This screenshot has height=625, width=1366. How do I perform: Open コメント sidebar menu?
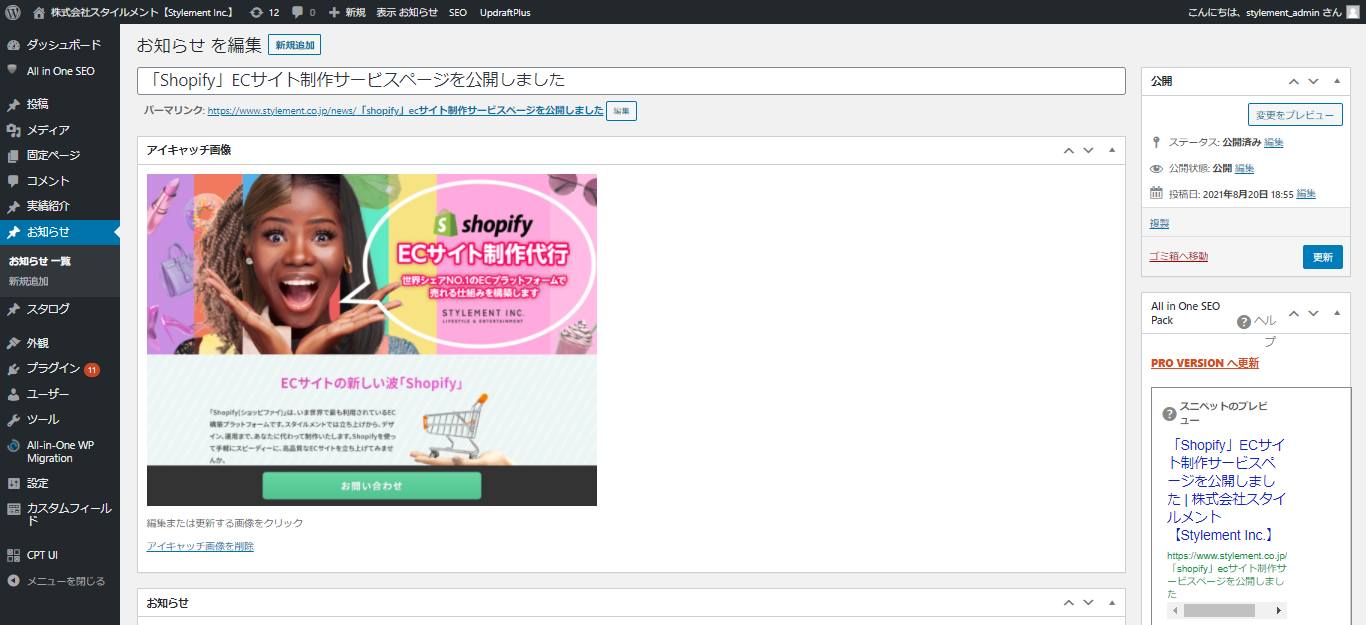coord(60,181)
